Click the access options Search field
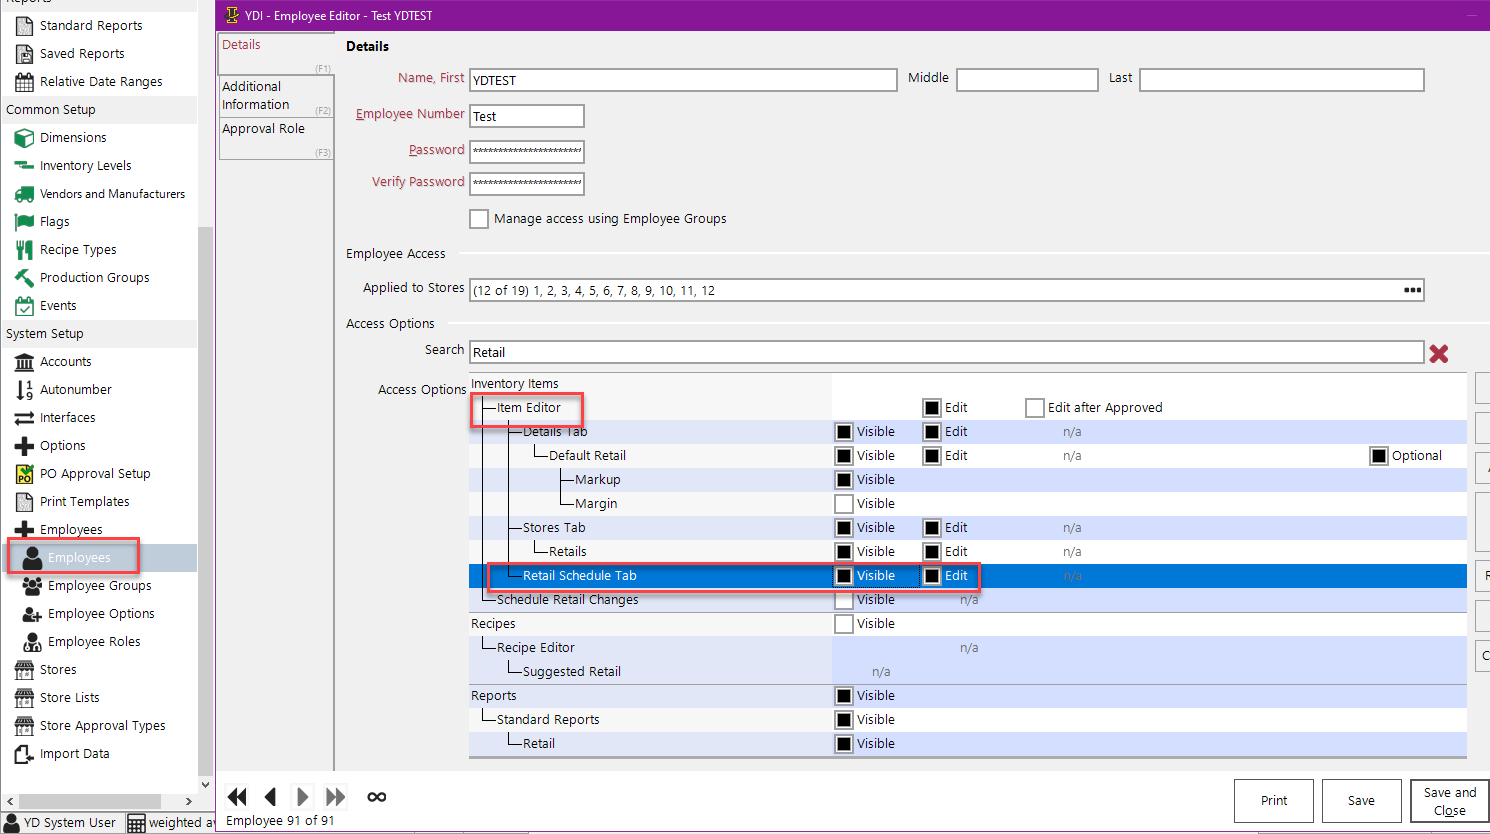The height and width of the screenshot is (834, 1490). (947, 352)
